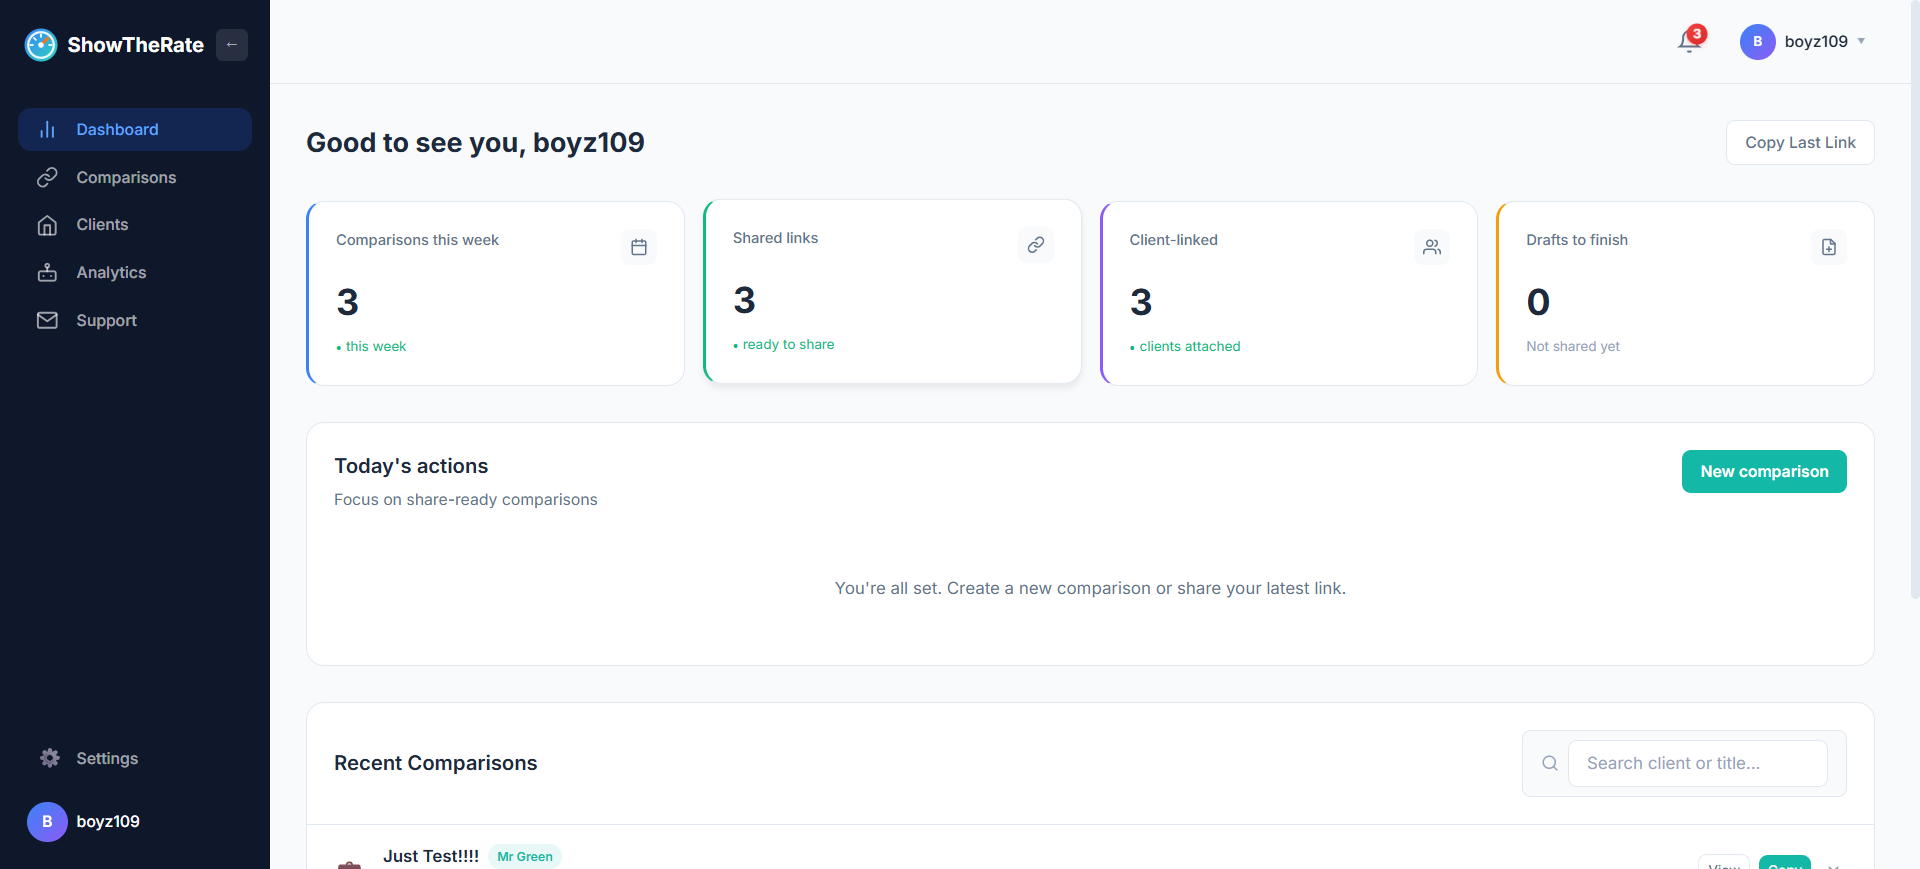The image size is (1920, 869).
Task: Open the Client-linked card
Action: click(x=1289, y=294)
